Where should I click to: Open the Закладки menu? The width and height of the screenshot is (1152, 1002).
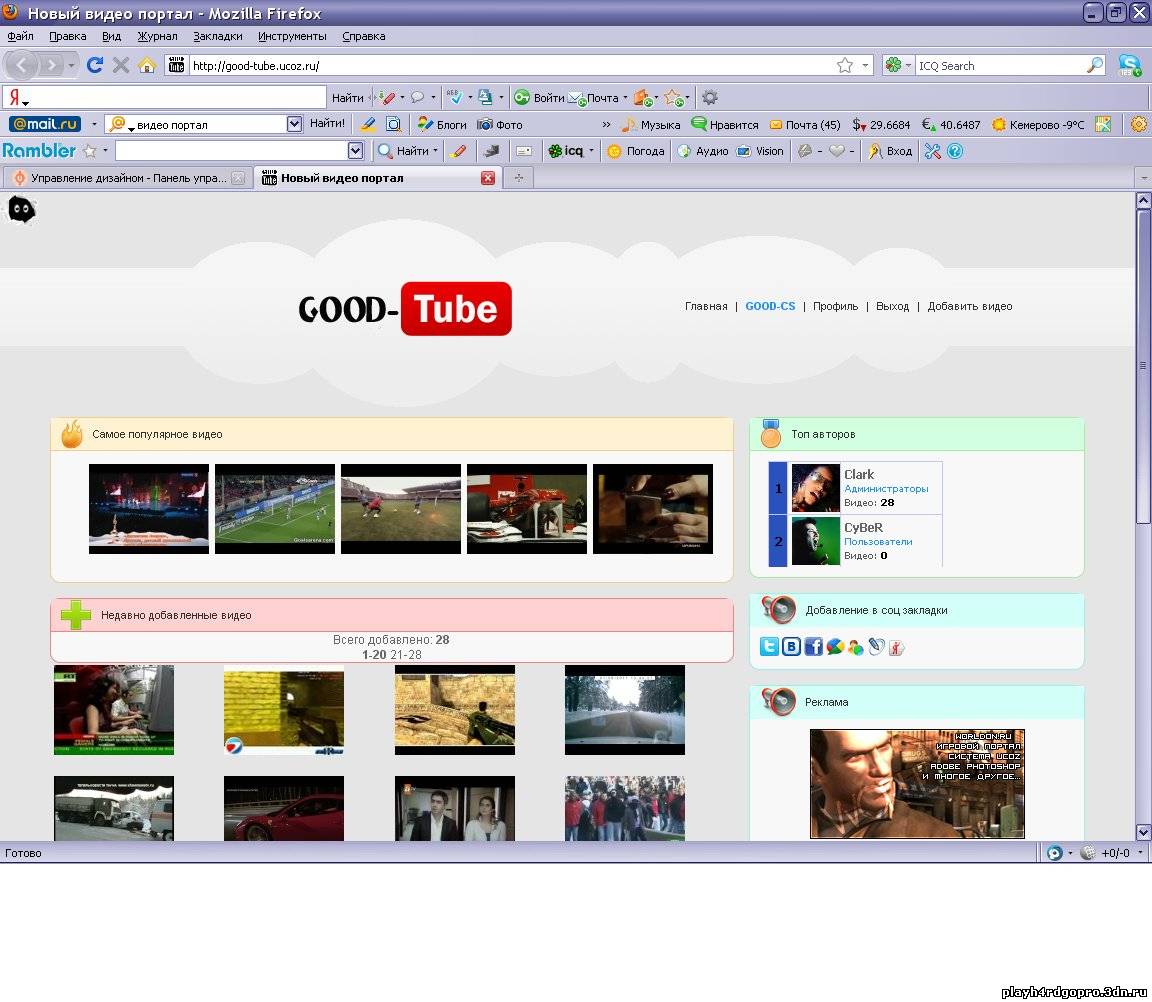click(217, 36)
